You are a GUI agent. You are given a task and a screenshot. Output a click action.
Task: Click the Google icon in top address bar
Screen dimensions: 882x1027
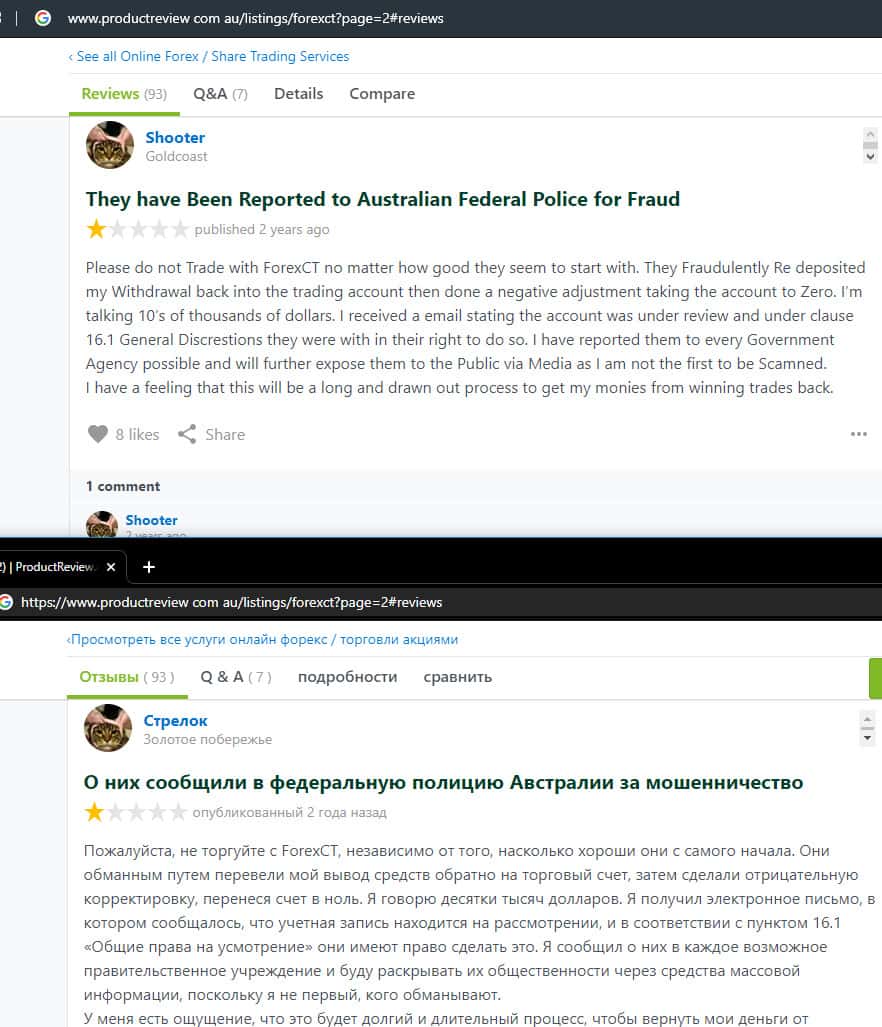point(43,18)
